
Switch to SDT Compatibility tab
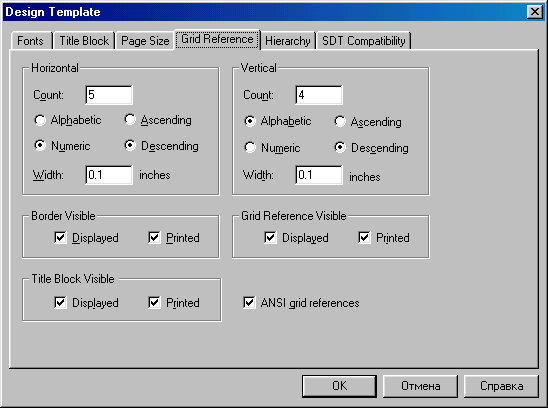click(x=363, y=41)
